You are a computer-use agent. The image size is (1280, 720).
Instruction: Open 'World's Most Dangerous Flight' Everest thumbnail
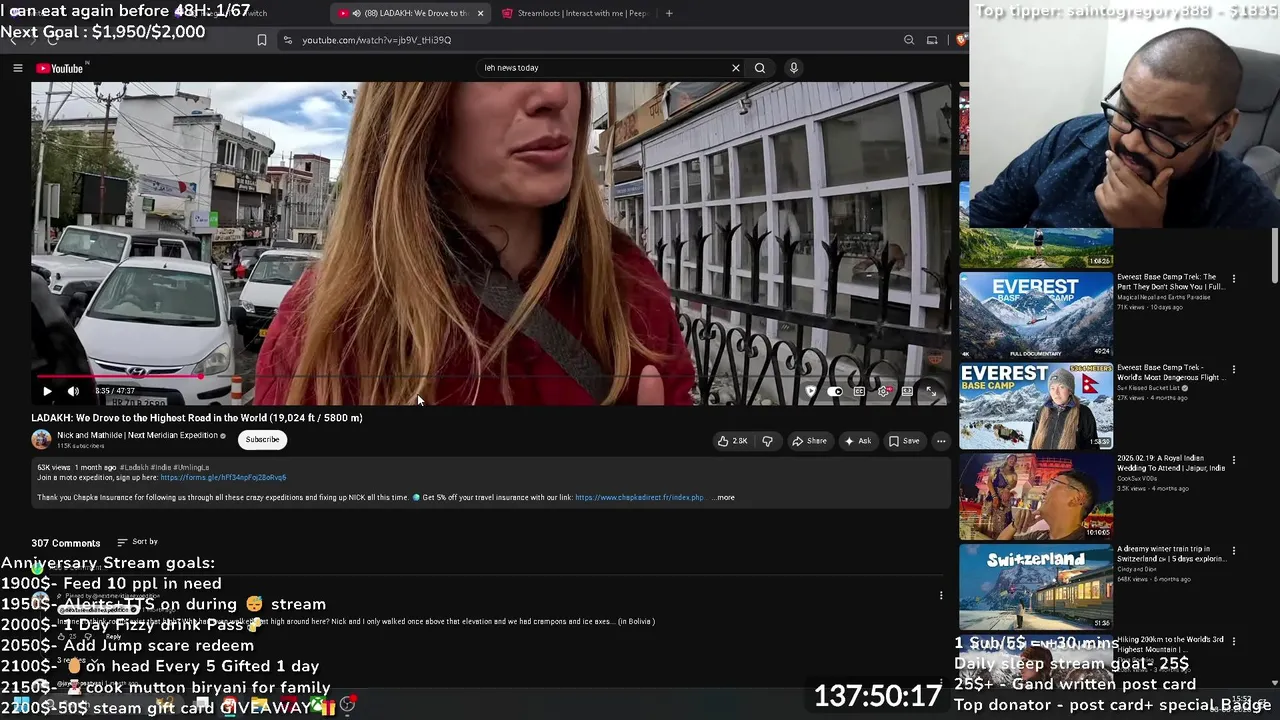tap(1036, 406)
